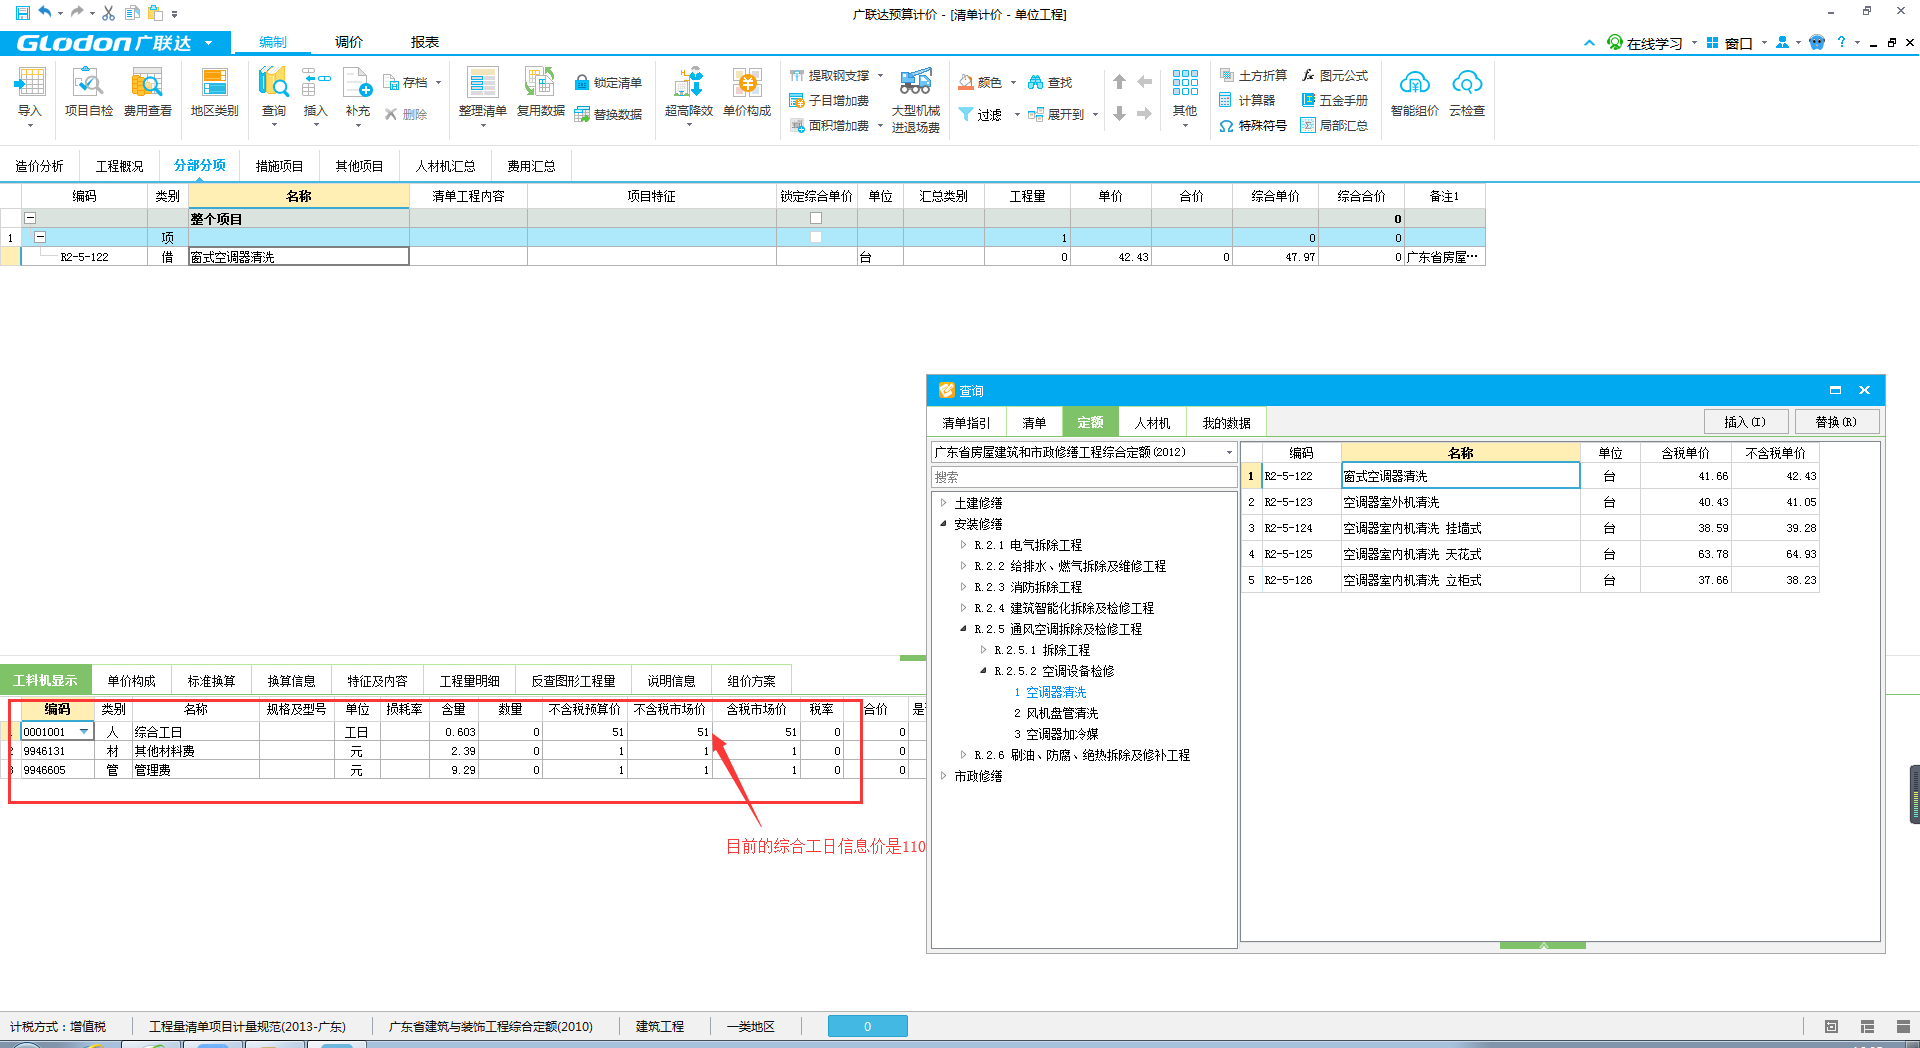Open 土方折算 earthwork conversion

point(1253,76)
